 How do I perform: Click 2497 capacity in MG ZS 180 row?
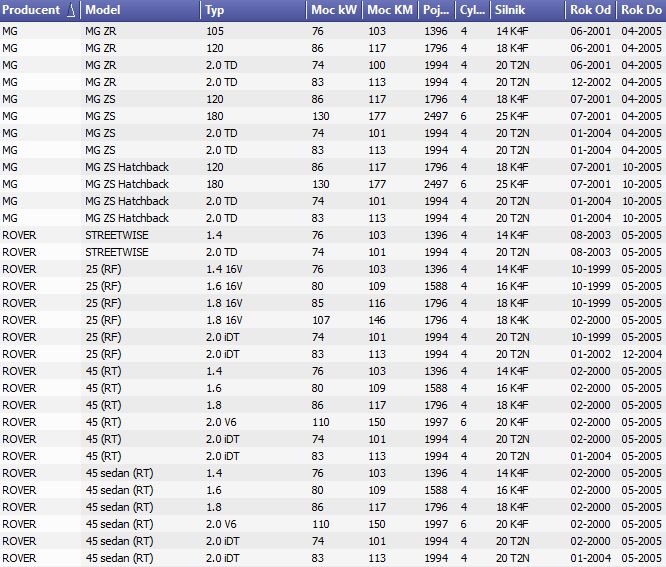(436, 116)
